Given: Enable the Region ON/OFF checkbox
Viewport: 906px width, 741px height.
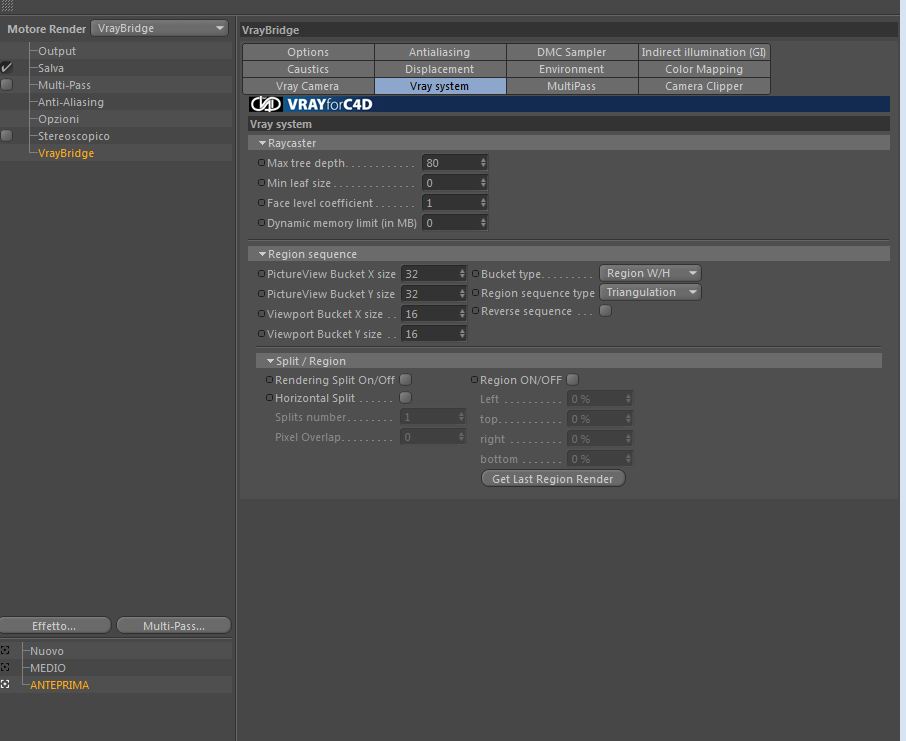Looking at the screenshot, I should [x=572, y=379].
